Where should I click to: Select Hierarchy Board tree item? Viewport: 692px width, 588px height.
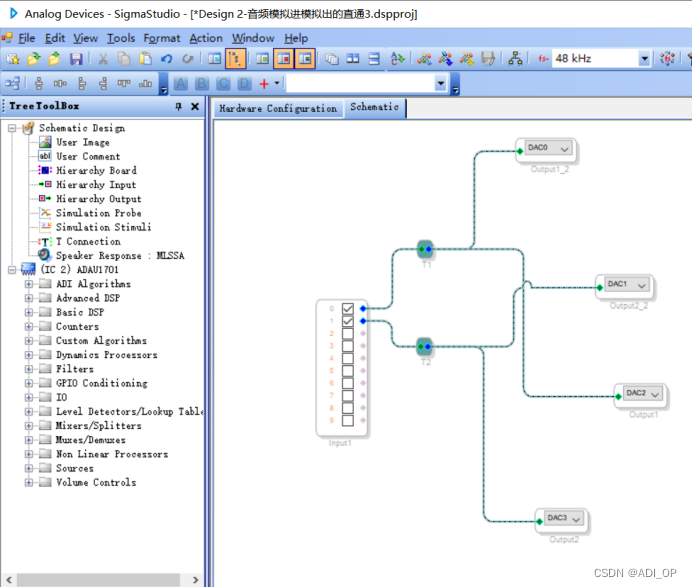click(96, 170)
